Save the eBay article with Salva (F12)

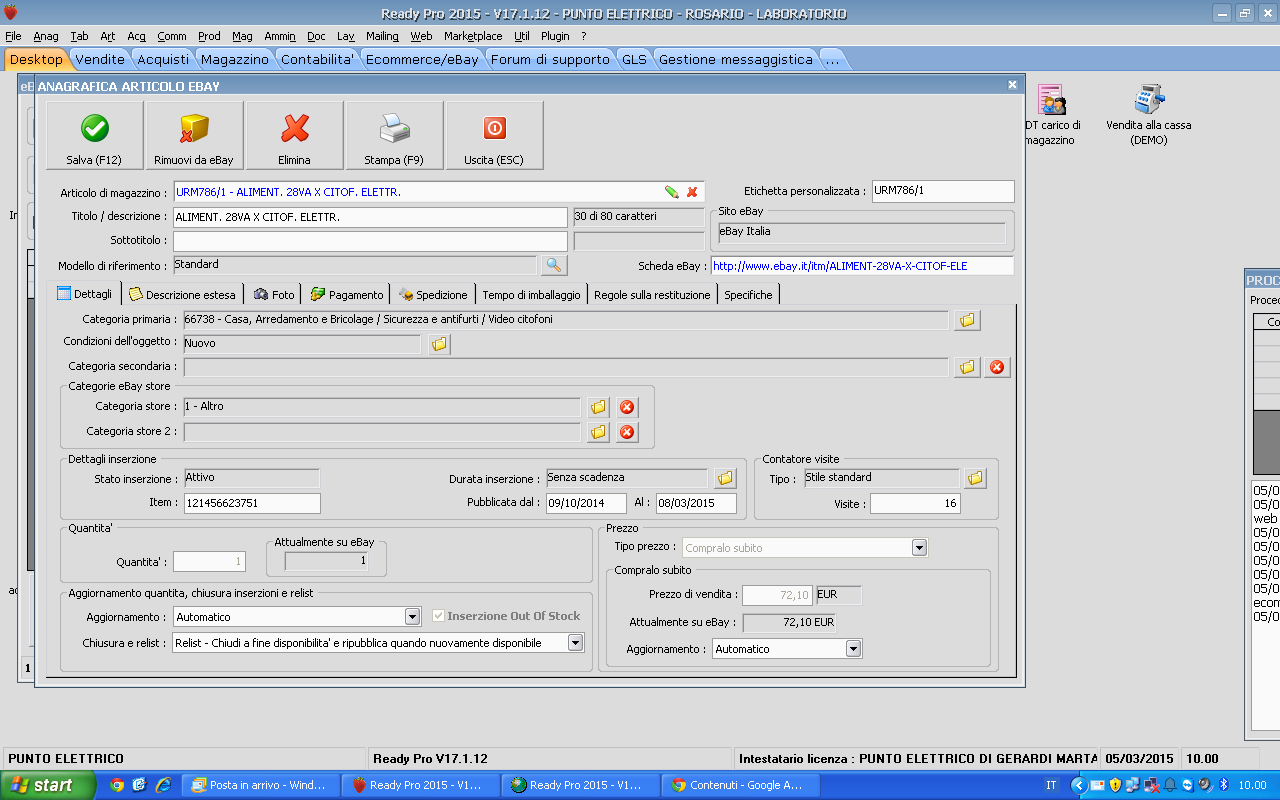(95, 136)
